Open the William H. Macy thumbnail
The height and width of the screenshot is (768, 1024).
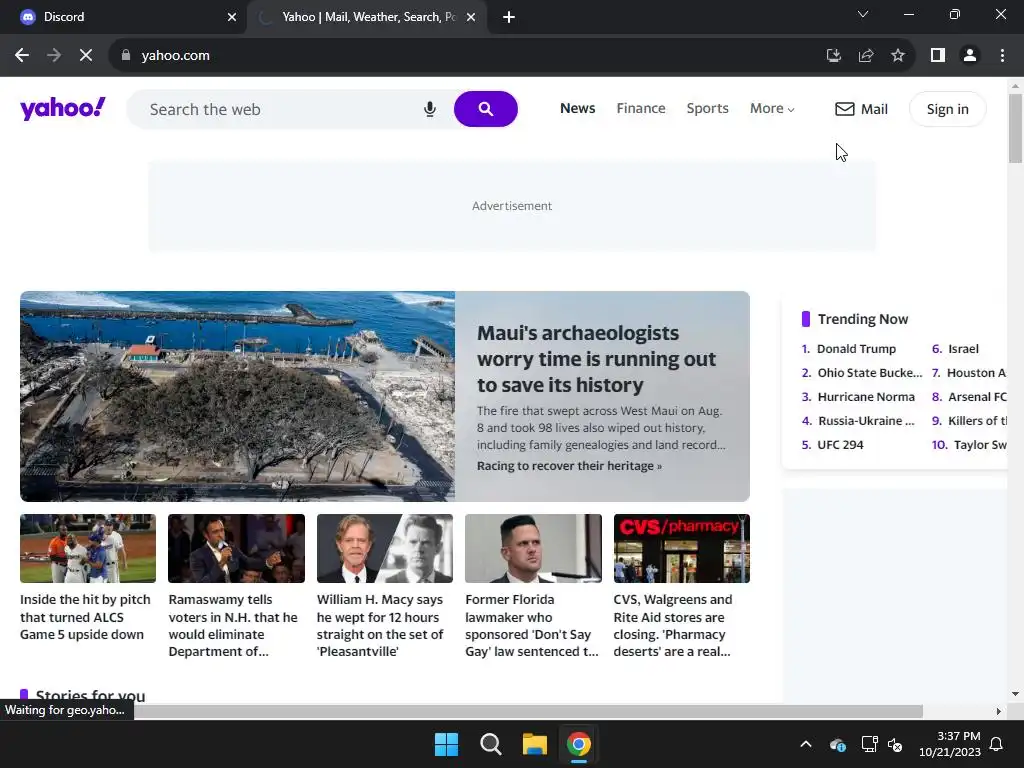[385, 549]
